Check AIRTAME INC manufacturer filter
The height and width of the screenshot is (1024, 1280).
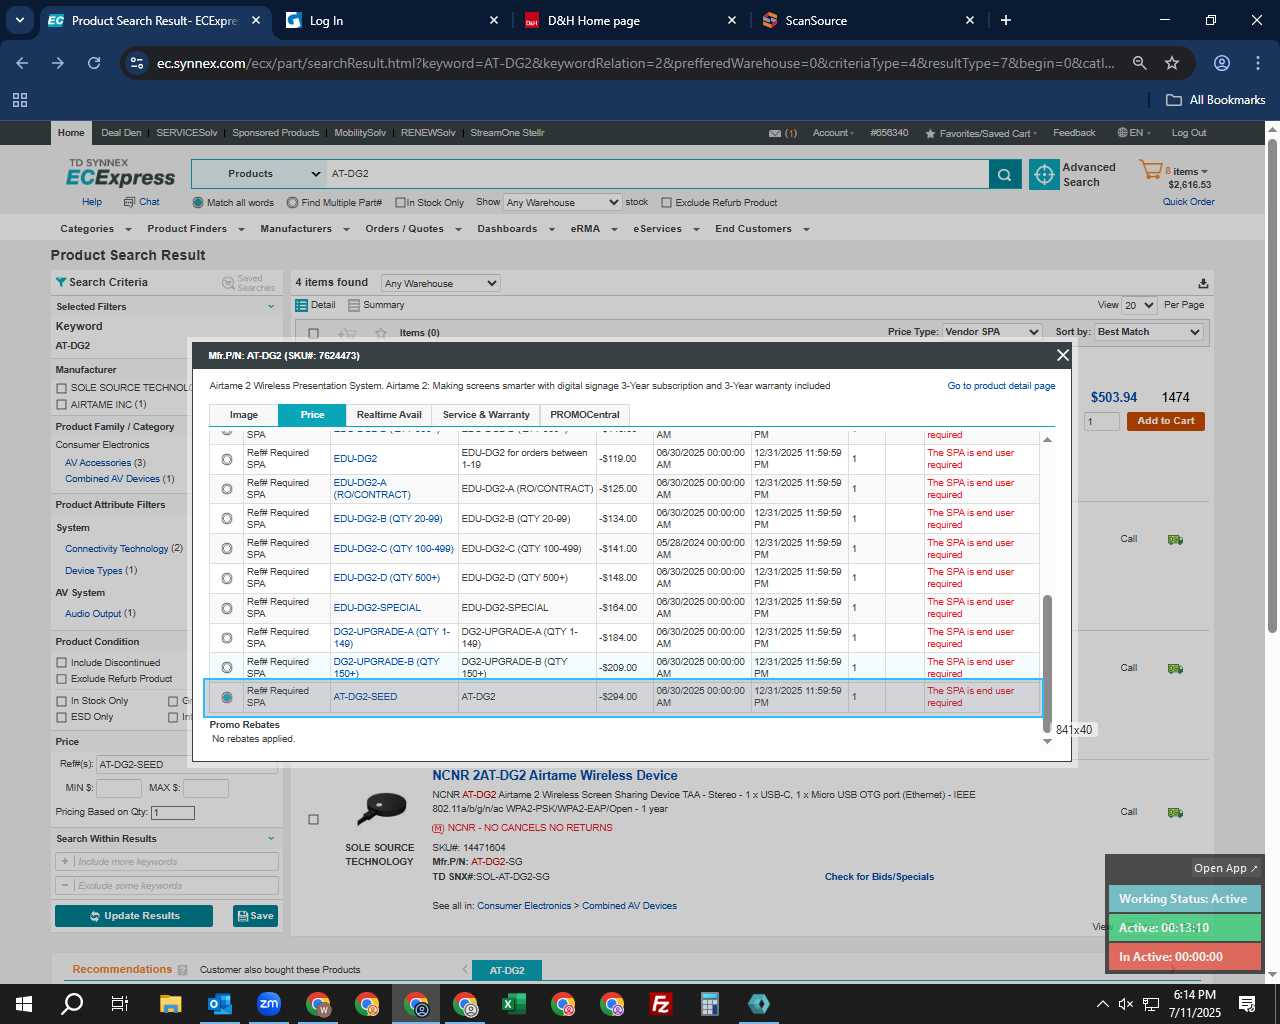62,405
